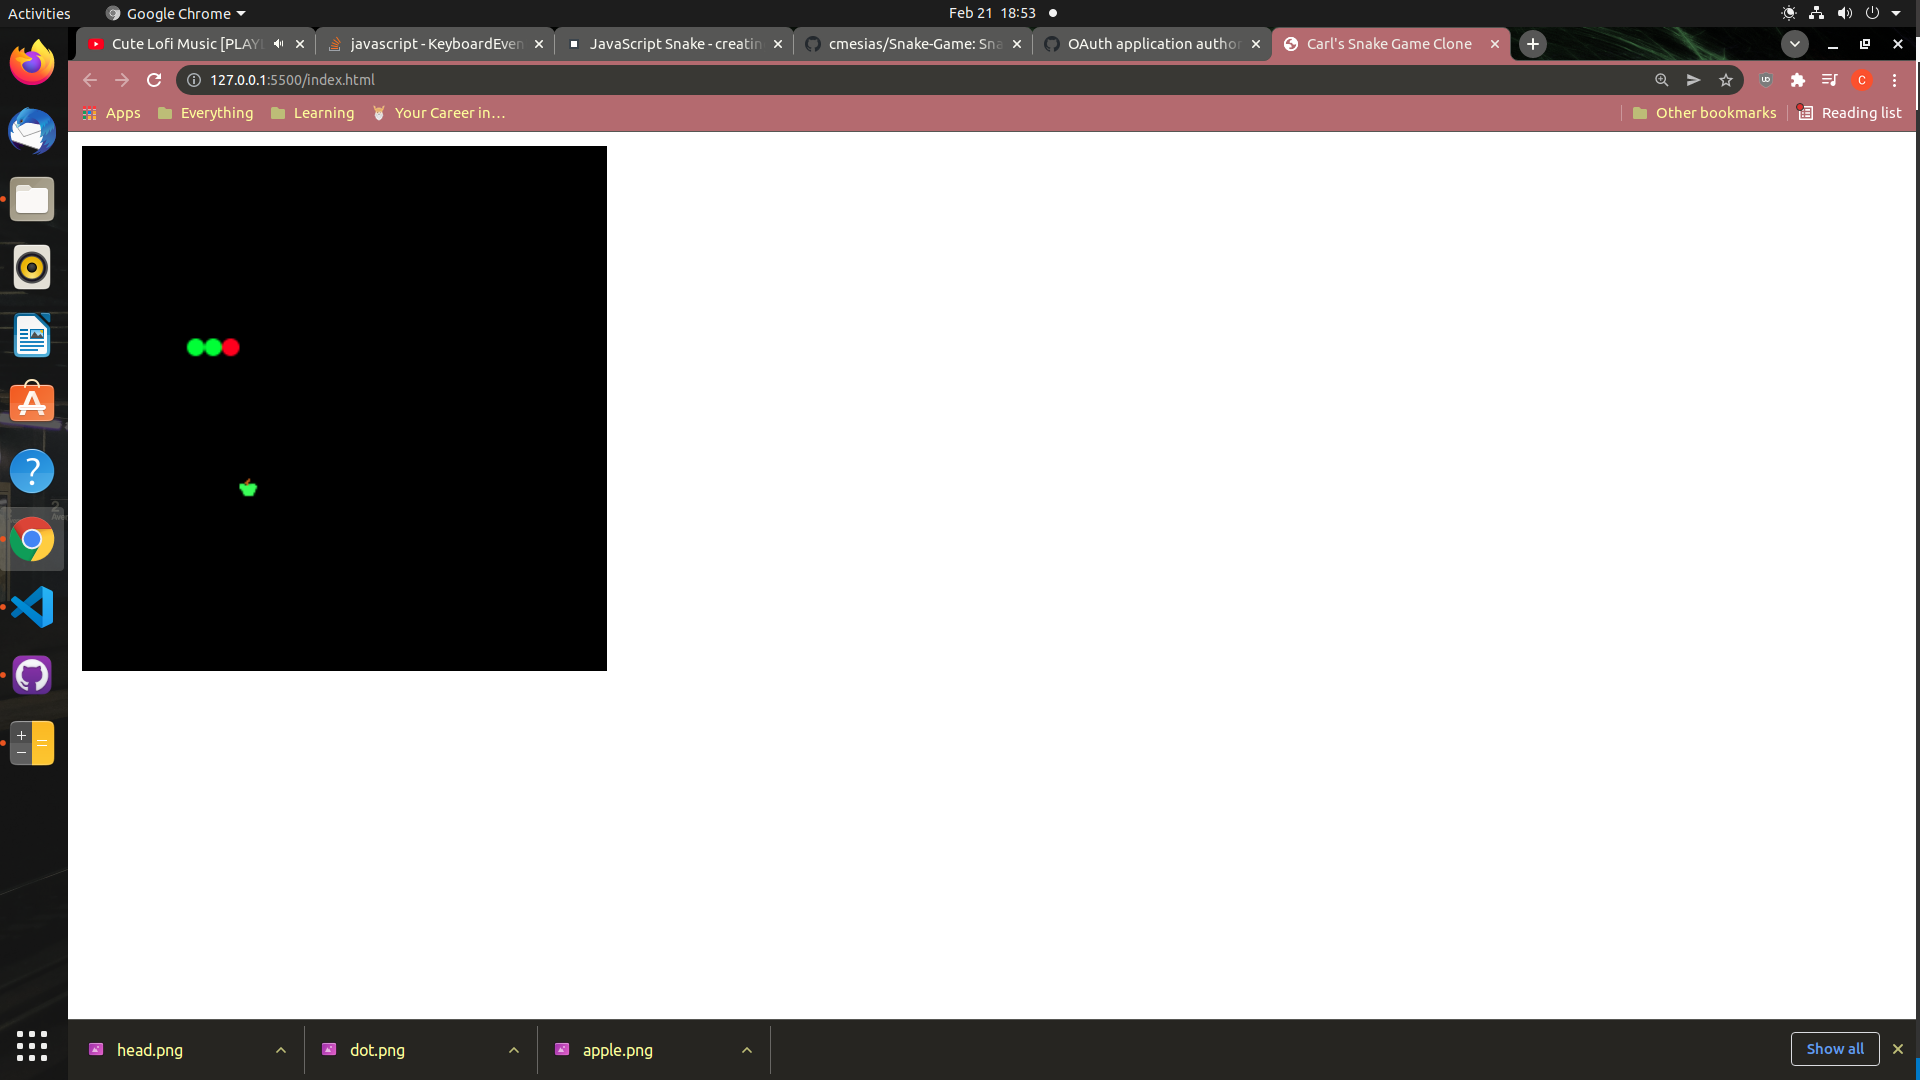Reload the current page

pos(154,80)
